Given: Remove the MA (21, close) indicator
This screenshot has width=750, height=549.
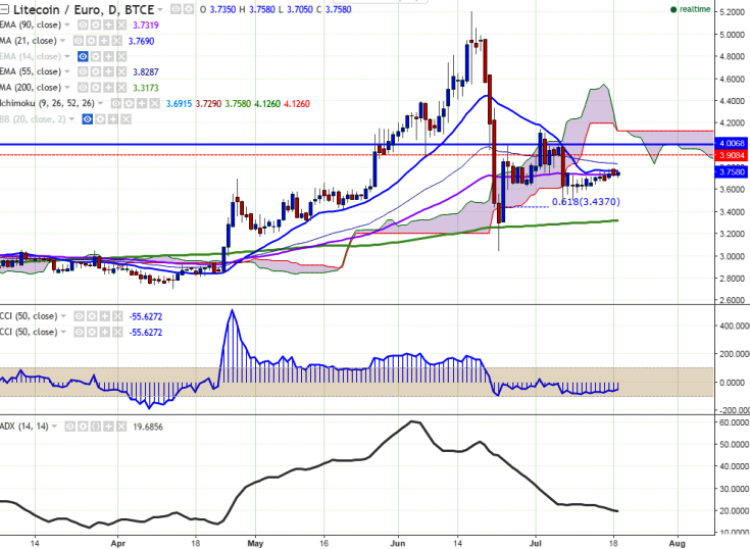Looking at the screenshot, I should click(118, 40).
